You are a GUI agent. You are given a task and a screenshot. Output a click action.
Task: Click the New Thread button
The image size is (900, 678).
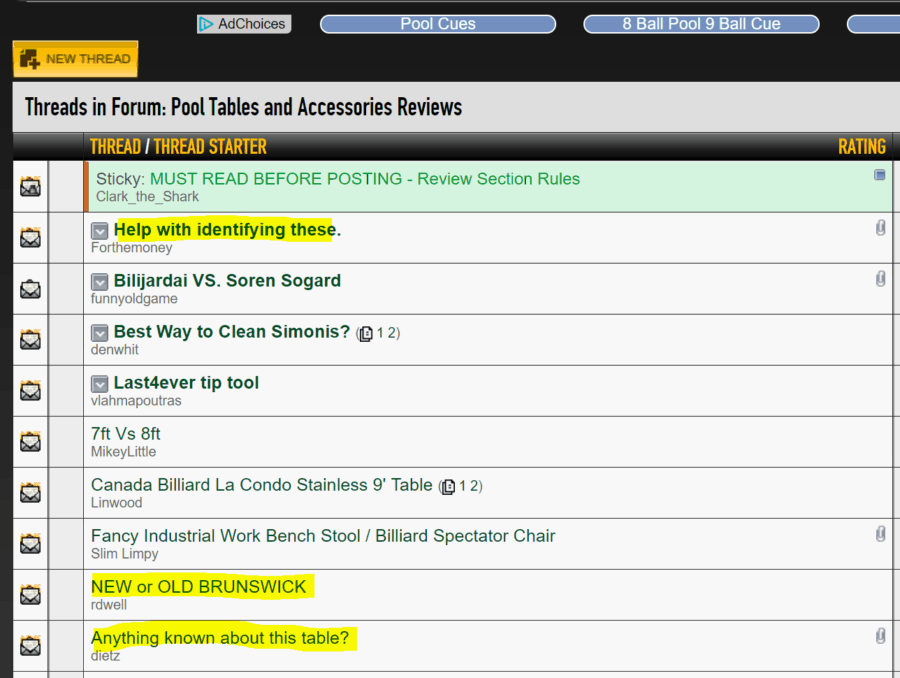click(x=75, y=59)
